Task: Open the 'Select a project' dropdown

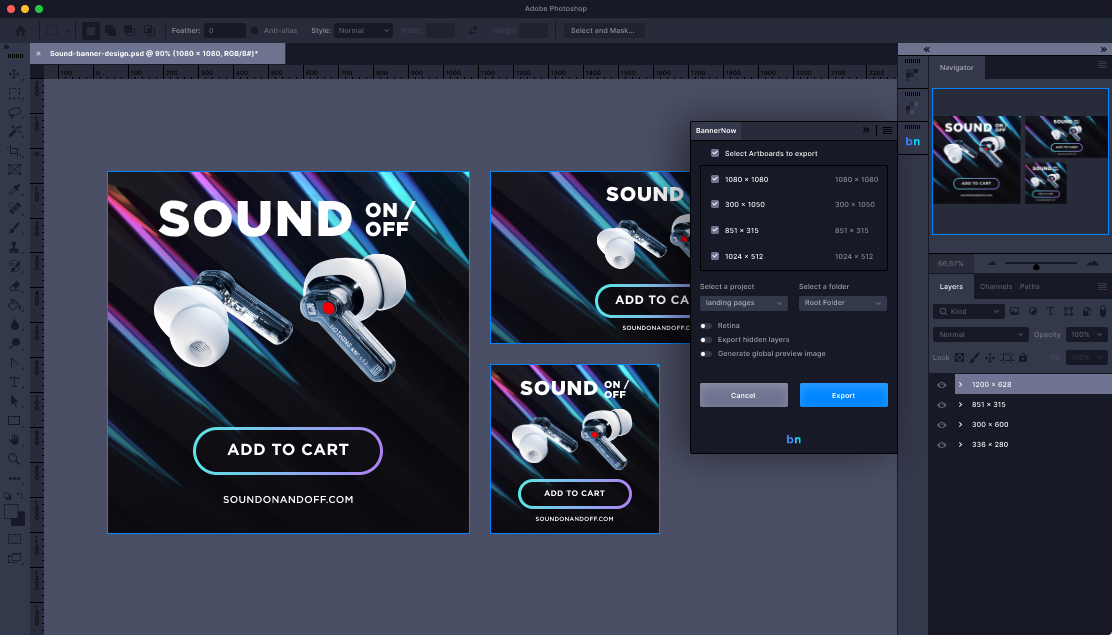Action: coord(743,303)
